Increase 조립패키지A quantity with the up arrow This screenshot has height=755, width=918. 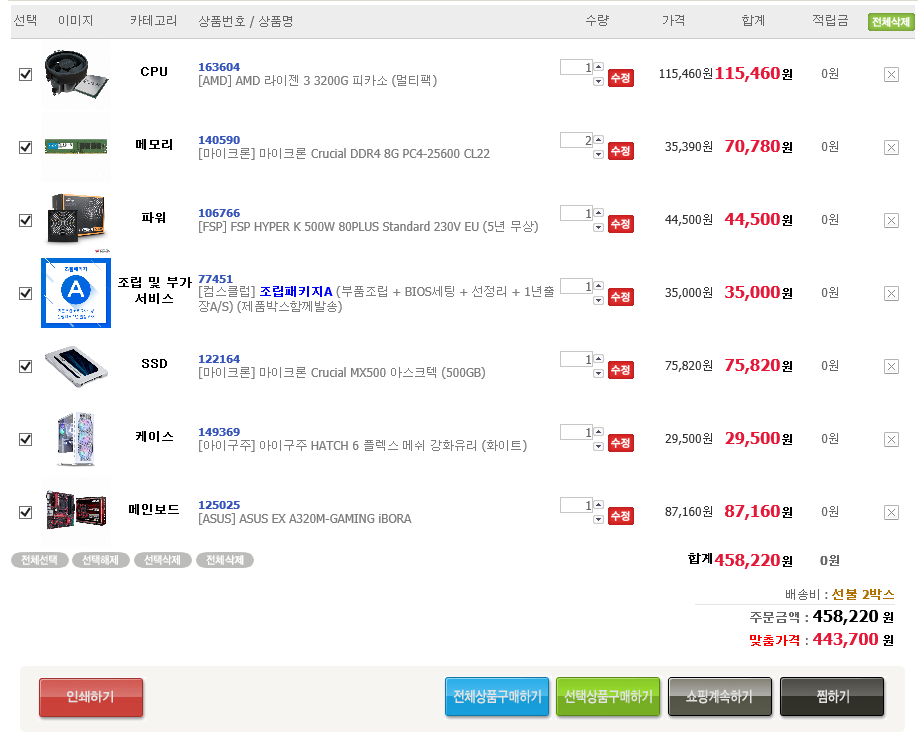[598, 286]
